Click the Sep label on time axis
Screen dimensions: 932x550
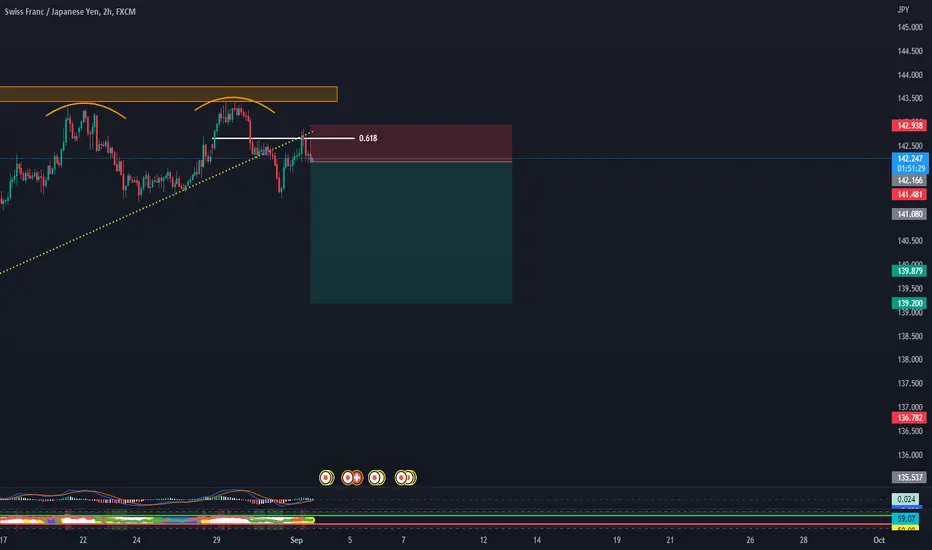[x=296, y=540]
